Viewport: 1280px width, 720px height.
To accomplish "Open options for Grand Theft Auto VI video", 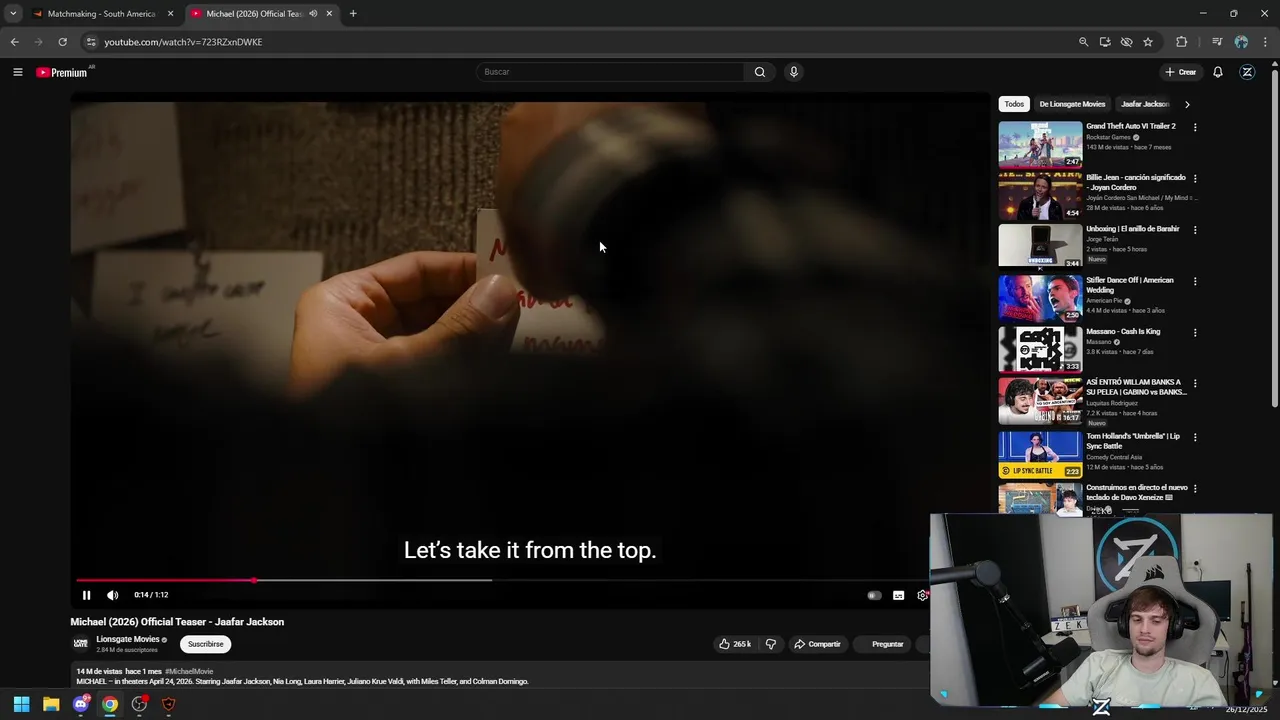I will pos(1195,127).
